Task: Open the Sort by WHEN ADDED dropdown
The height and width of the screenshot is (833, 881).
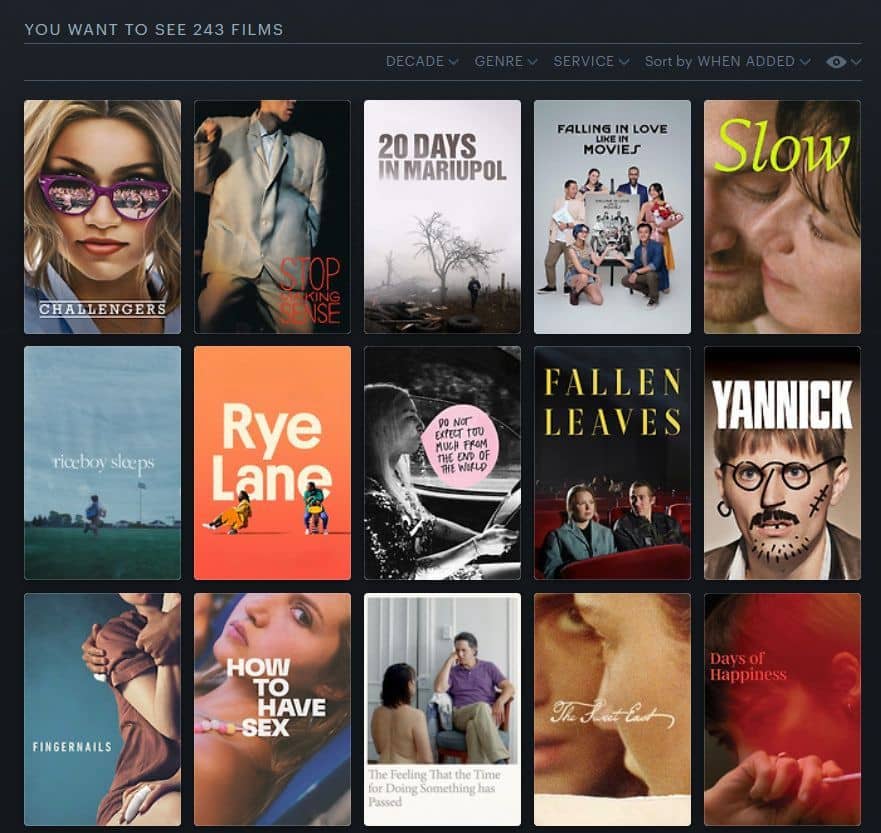Action: pyautogui.click(x=727, y=61)
